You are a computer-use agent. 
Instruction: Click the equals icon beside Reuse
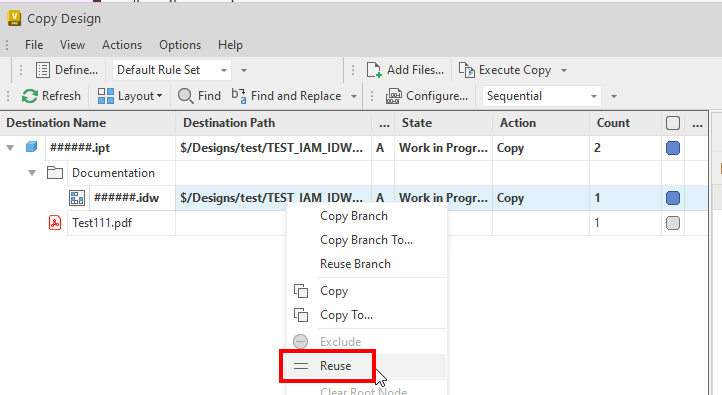click(301, 366)
